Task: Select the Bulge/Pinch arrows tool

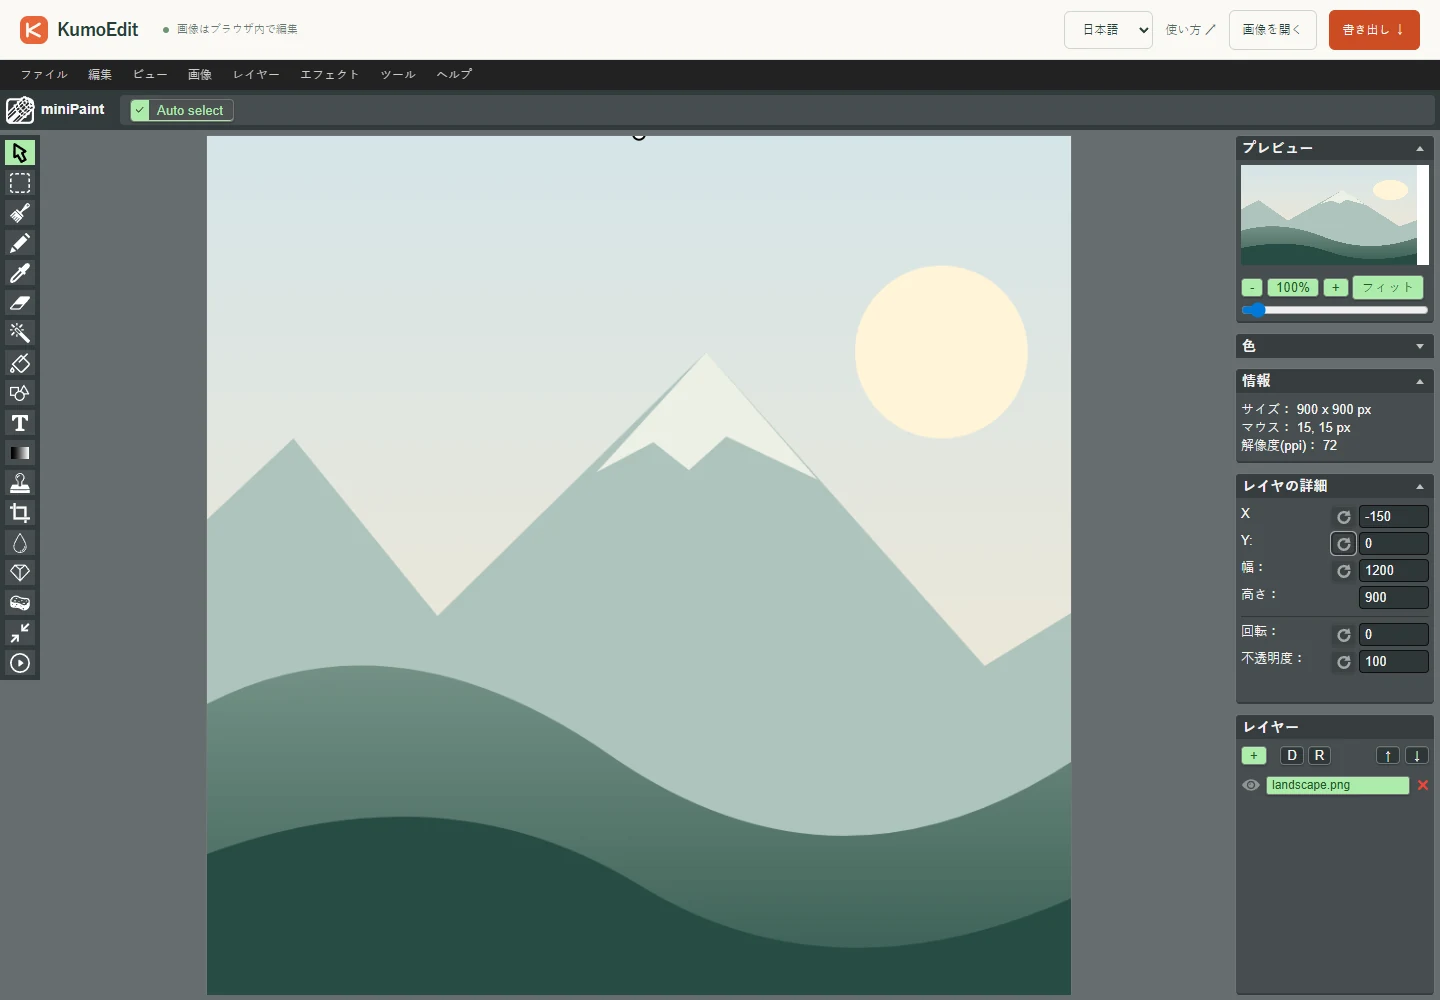Action: click(20, 633)
